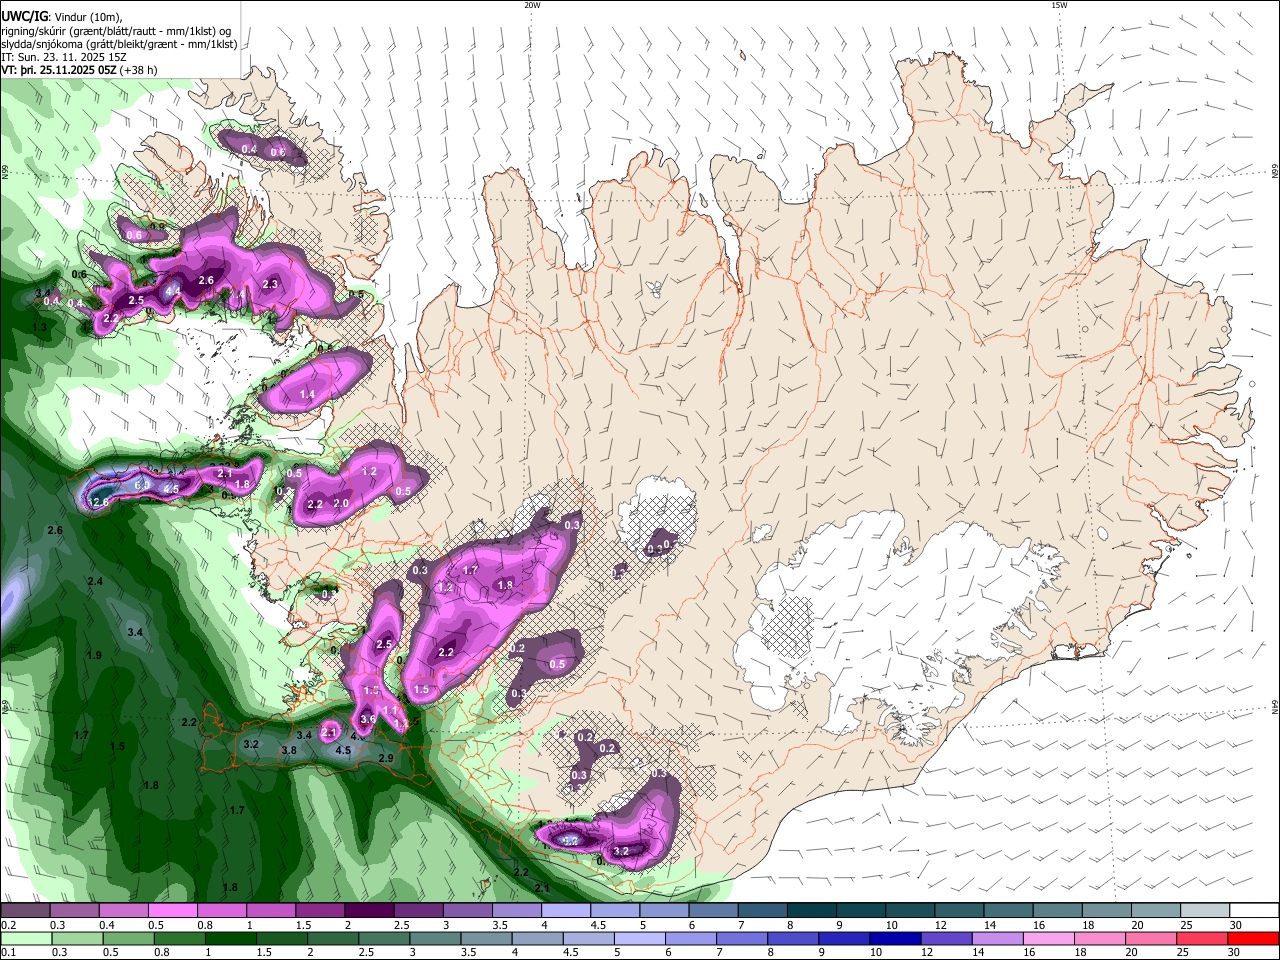Image resolution: width=1280 pixels, height=960 pixels.
Task: Click the '3.6' snow value near Reykjavik
Action: (367, 719)
